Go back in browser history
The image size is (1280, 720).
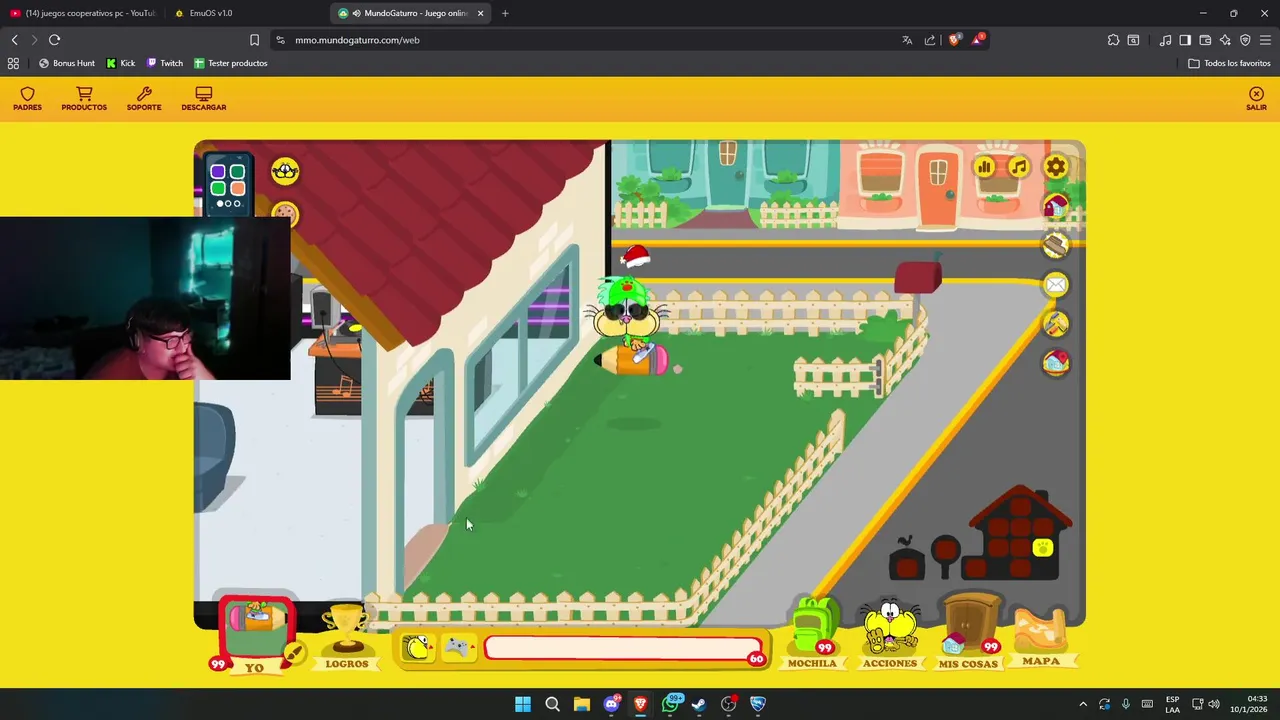(x=14, y=40)
